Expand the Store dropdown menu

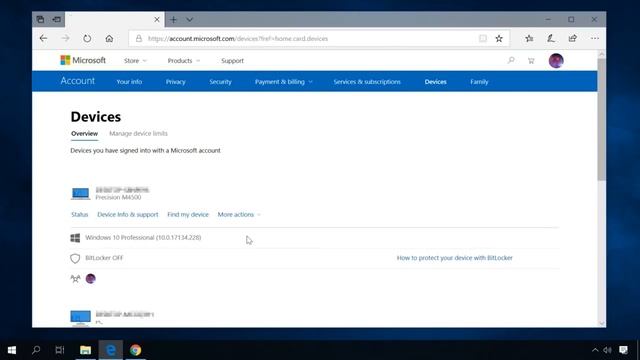click(135, 60)
